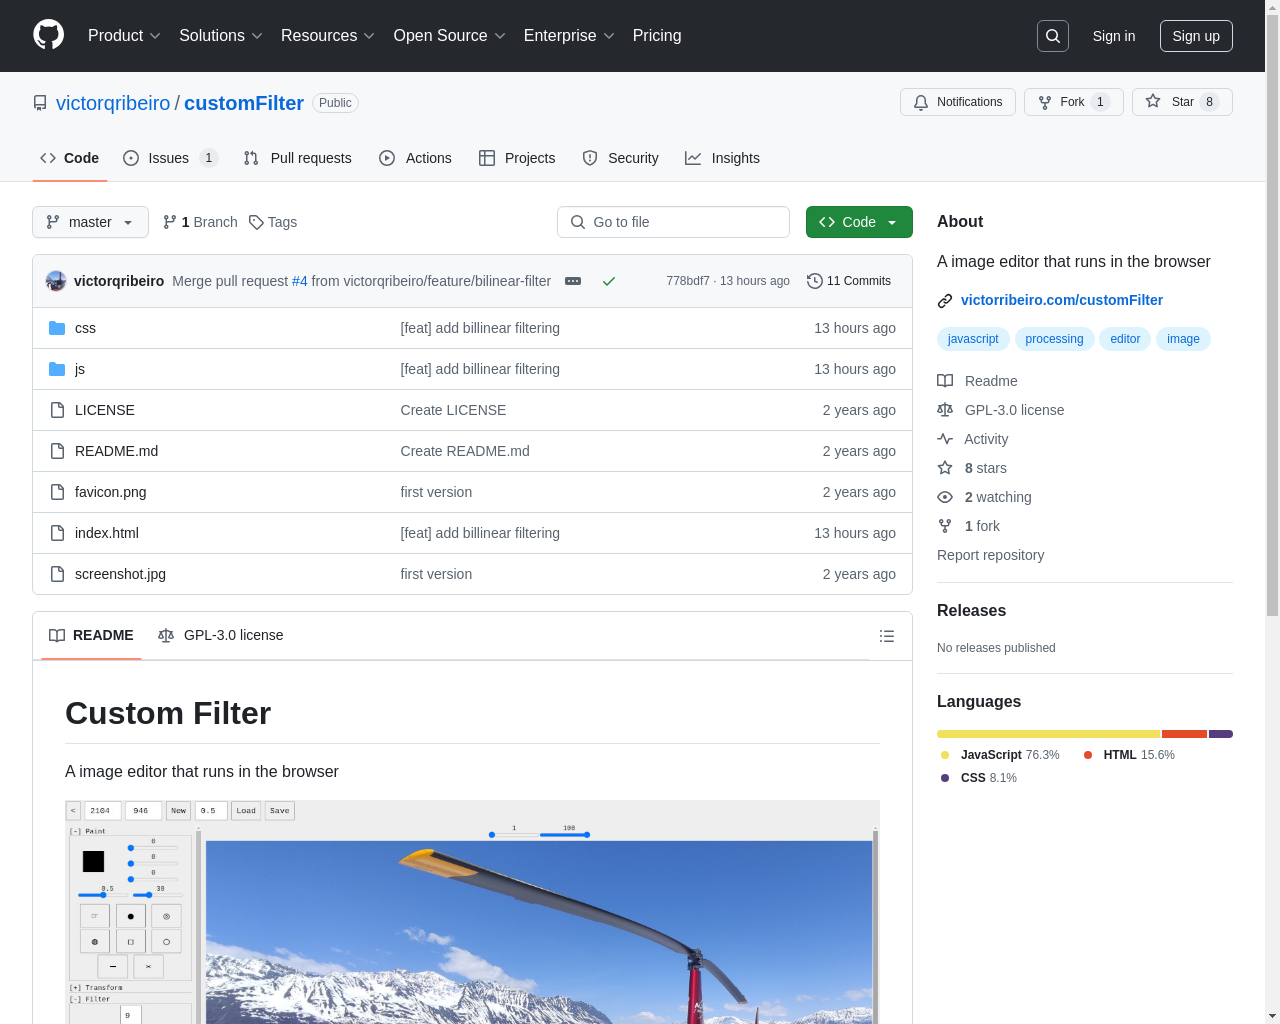Open the Pull requests tab
1280x1024 pixels.
(x=298, y=158)
